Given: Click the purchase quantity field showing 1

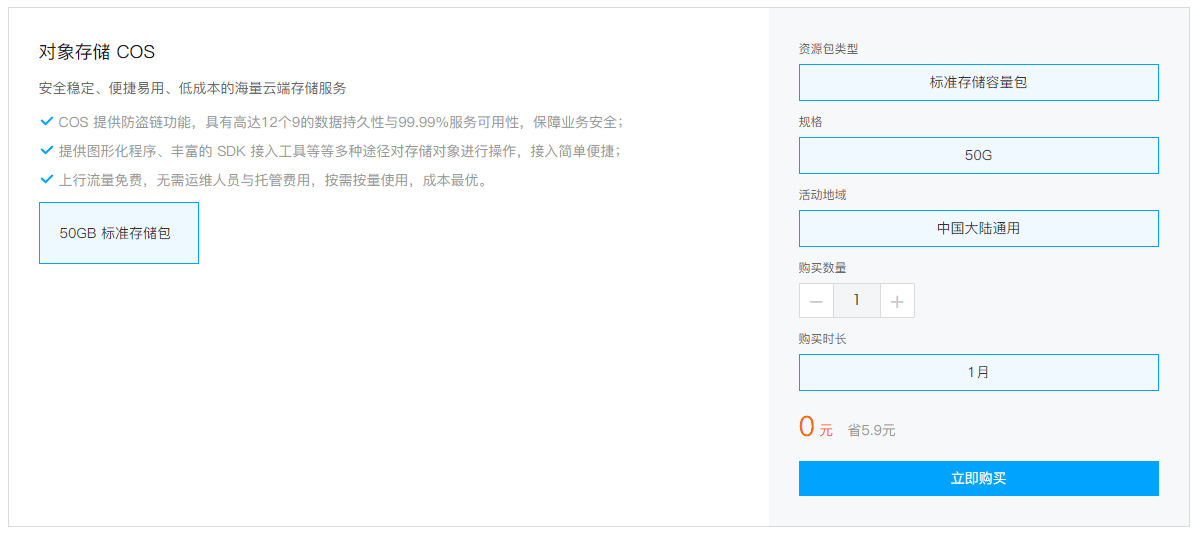Looking at the screenshot, I should tap(856, 301).
